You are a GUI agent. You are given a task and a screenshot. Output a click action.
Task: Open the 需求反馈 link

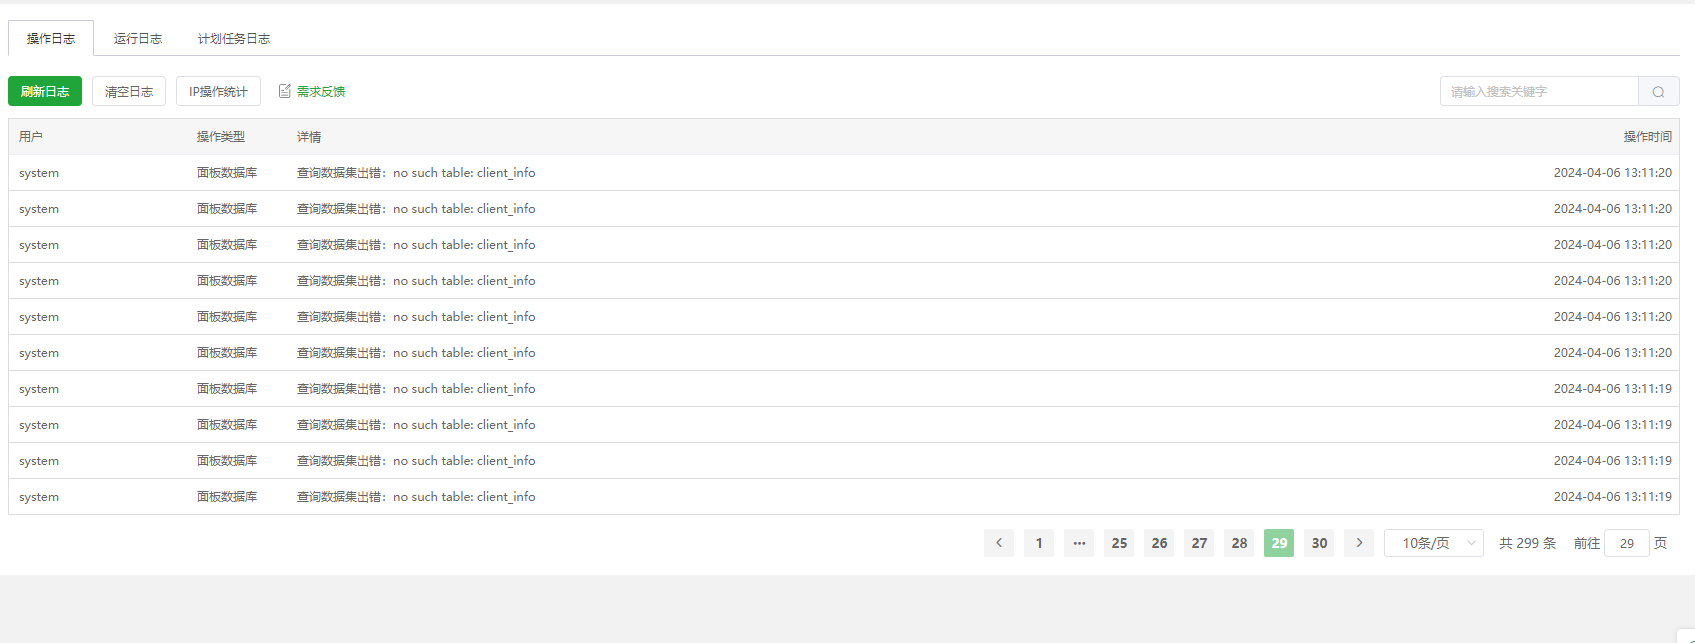tap(321, 91)
